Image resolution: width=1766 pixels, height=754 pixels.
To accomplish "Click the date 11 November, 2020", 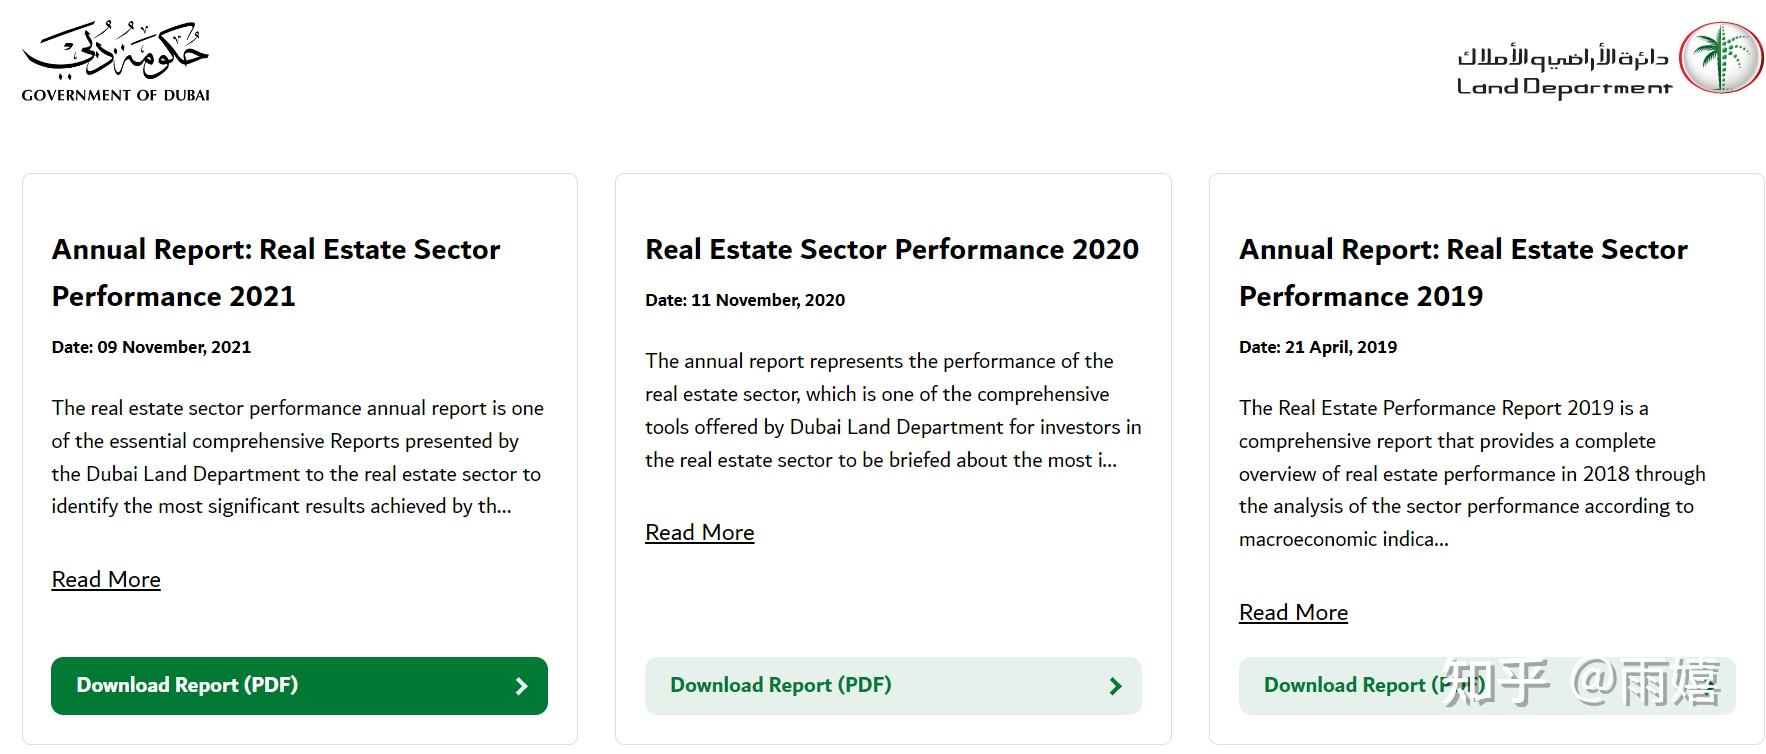I will [745, 300].
